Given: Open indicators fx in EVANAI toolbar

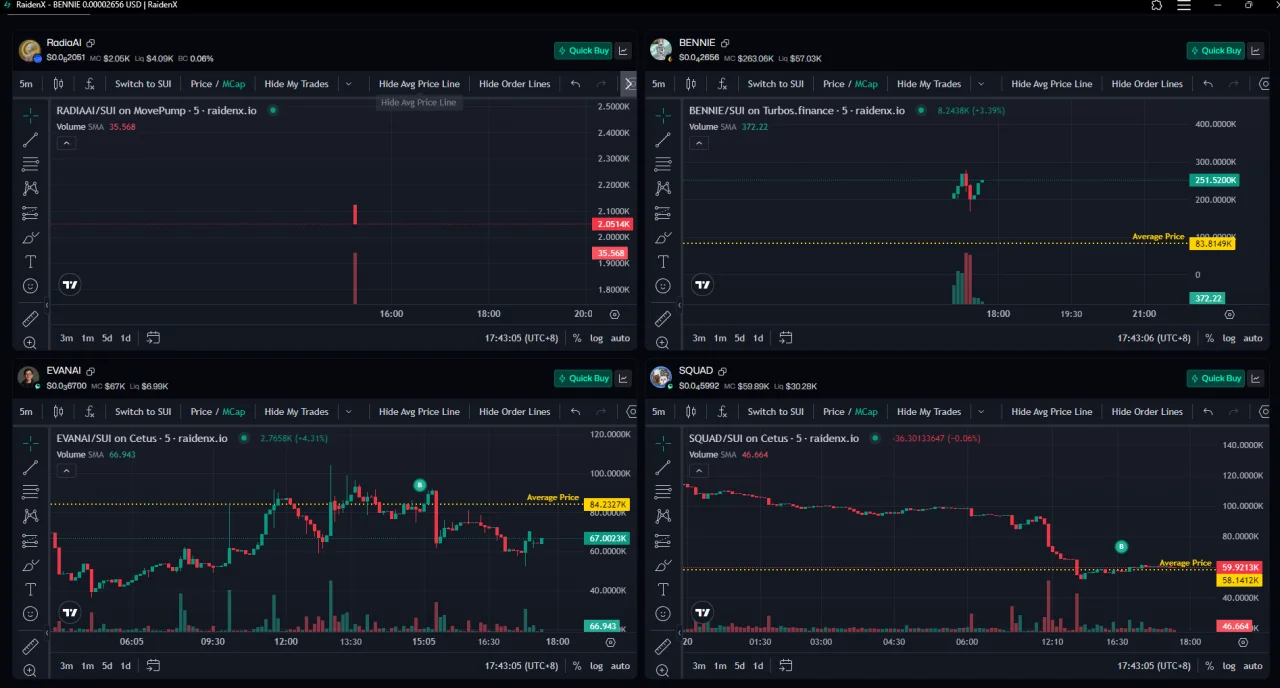Looking at the screenshot, I should coord(90,412).
